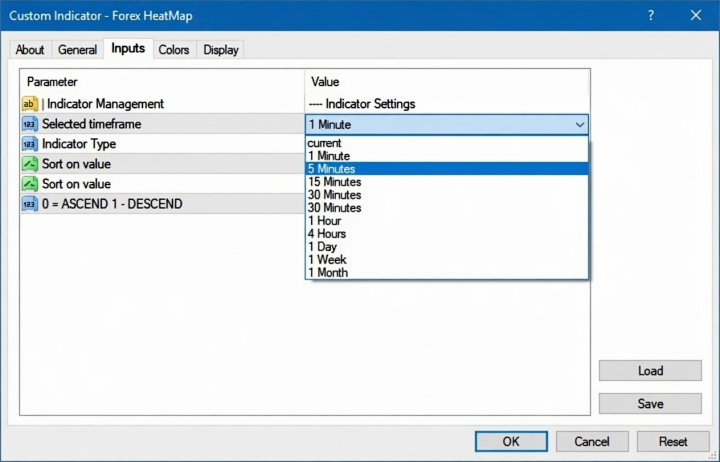
Task: Select '4 Hours' timeframe option
Action: (446, 233)
